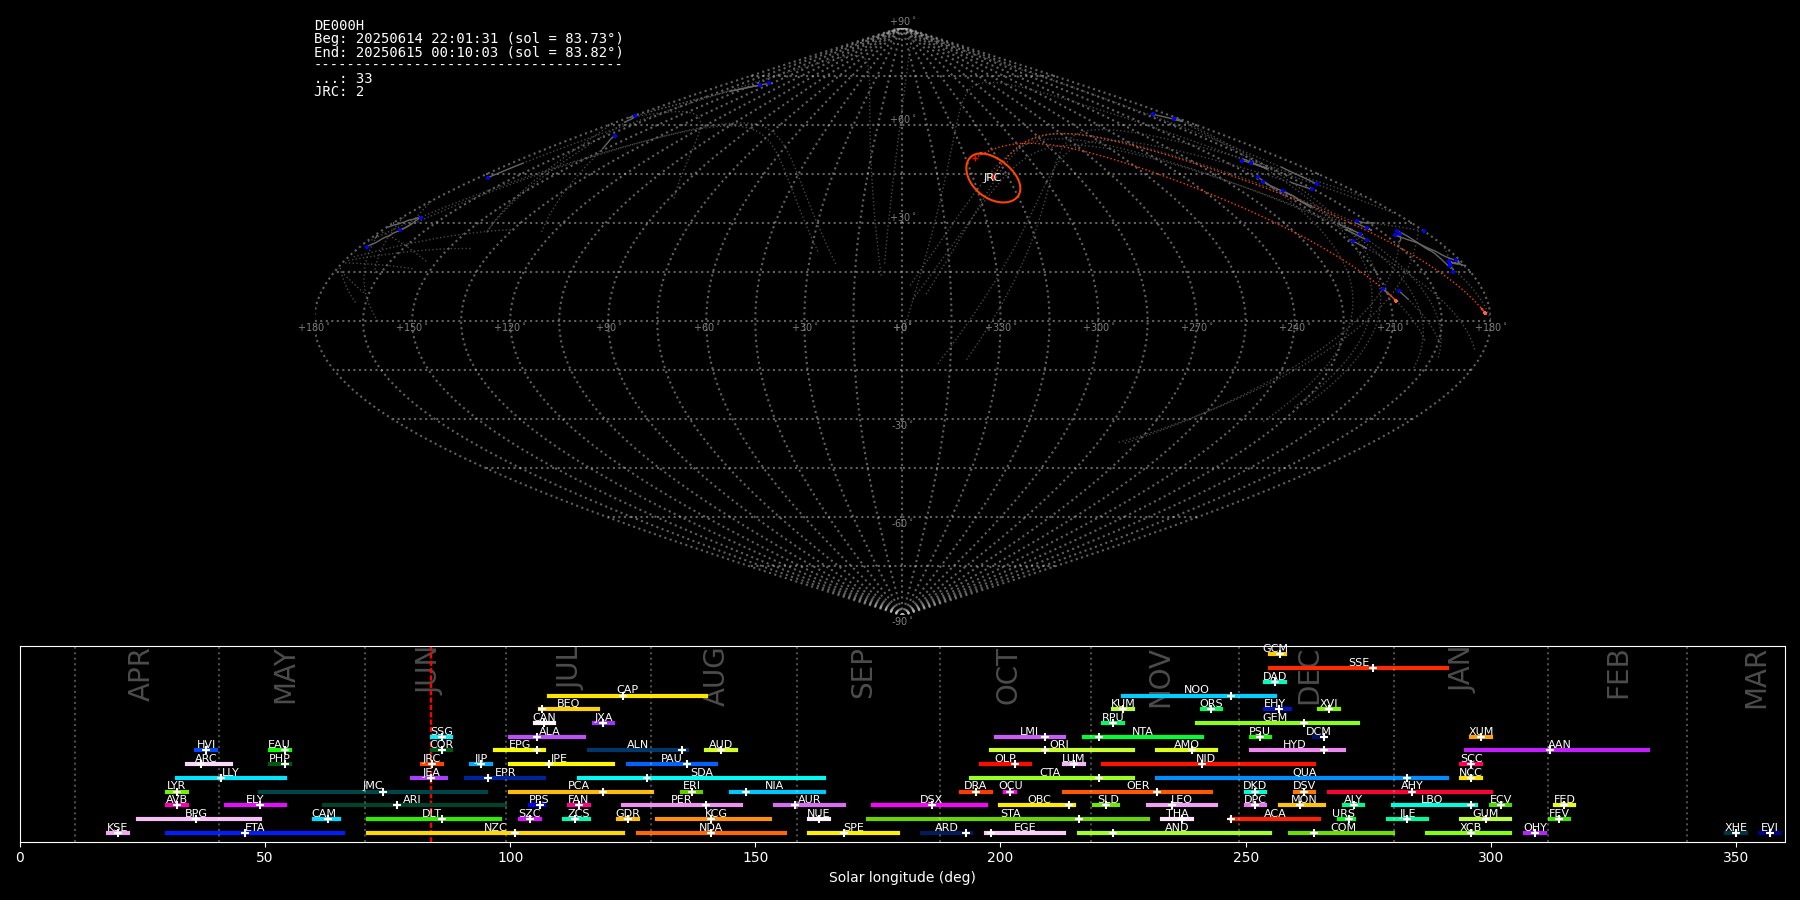Select the DAD shower label
1800x900 pixels.
click(1275, 677)
